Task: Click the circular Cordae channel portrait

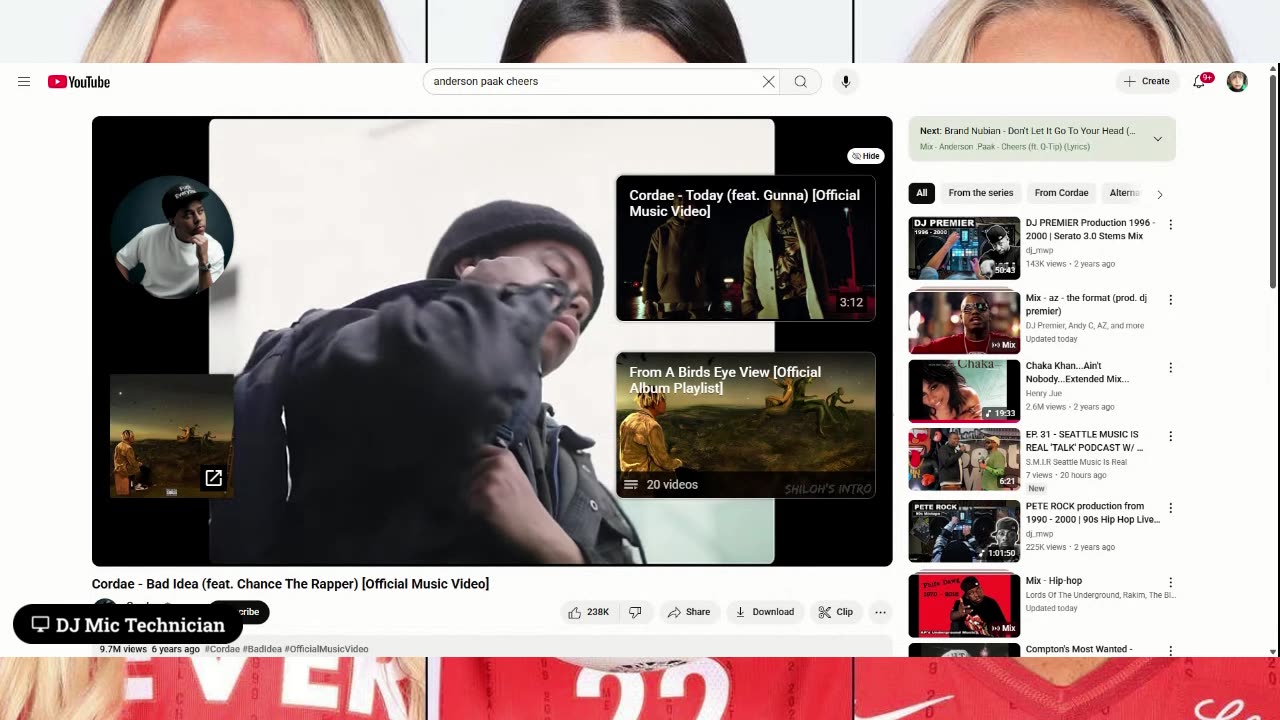Action: pyautogui.click(x=172, y=238)
